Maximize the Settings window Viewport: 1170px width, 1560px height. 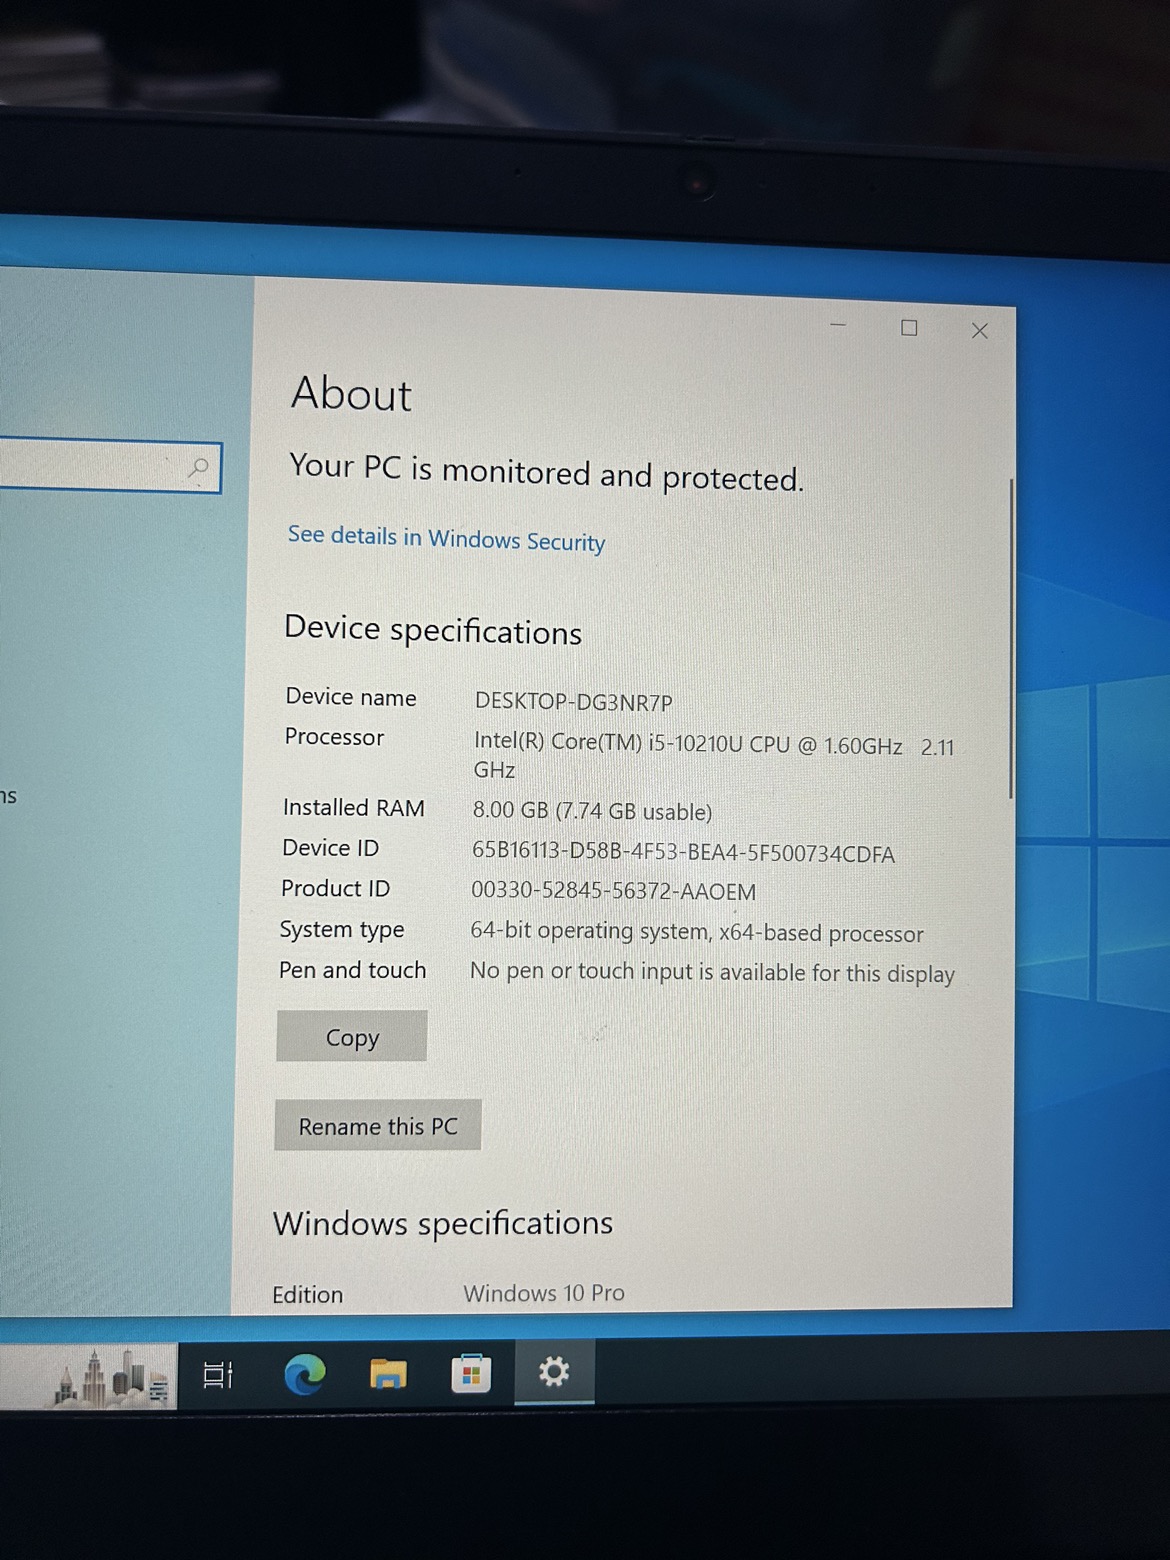[909, 328]
